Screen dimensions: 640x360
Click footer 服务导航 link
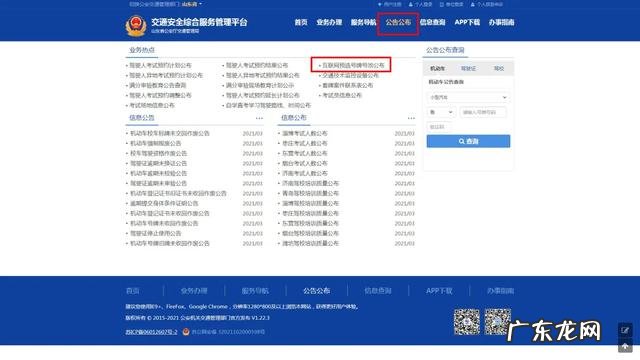point(255,291)
